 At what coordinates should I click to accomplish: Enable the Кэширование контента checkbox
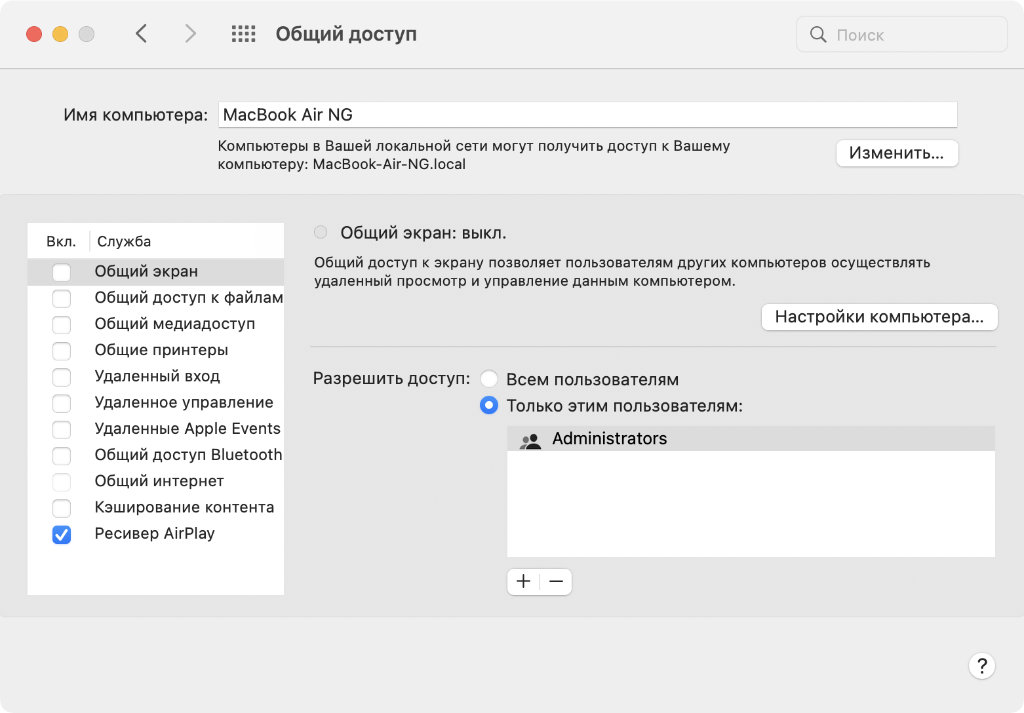pos(62,508)
